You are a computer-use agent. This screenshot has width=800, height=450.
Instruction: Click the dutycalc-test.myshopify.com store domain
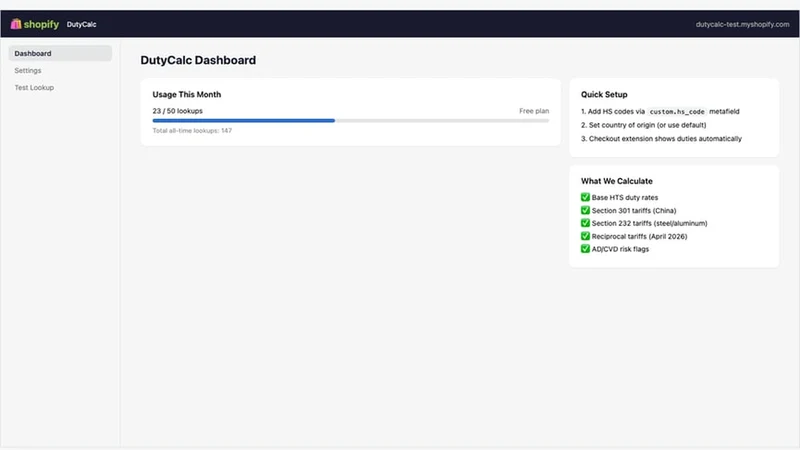(x=742, y=24)
